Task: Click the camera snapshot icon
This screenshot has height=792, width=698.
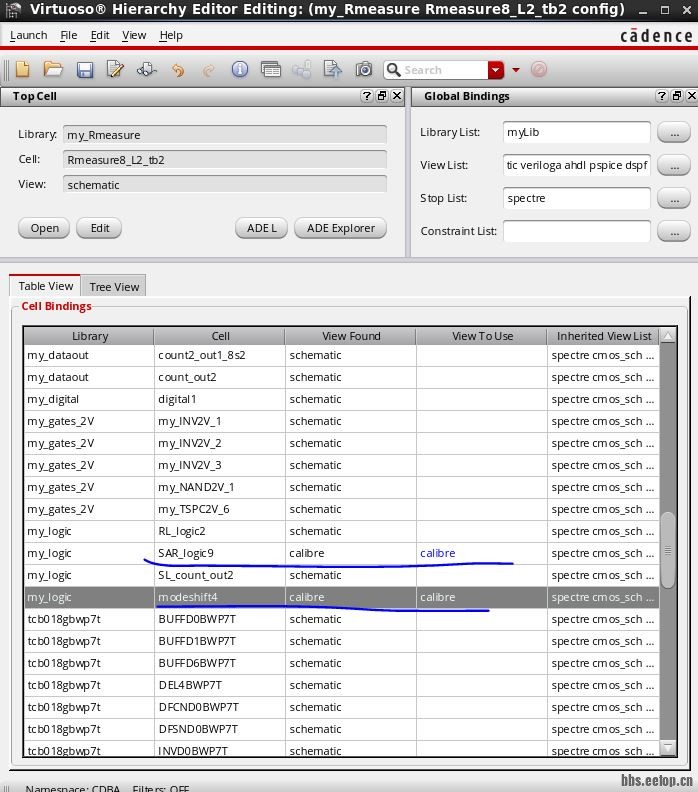Action: (364, 69)
